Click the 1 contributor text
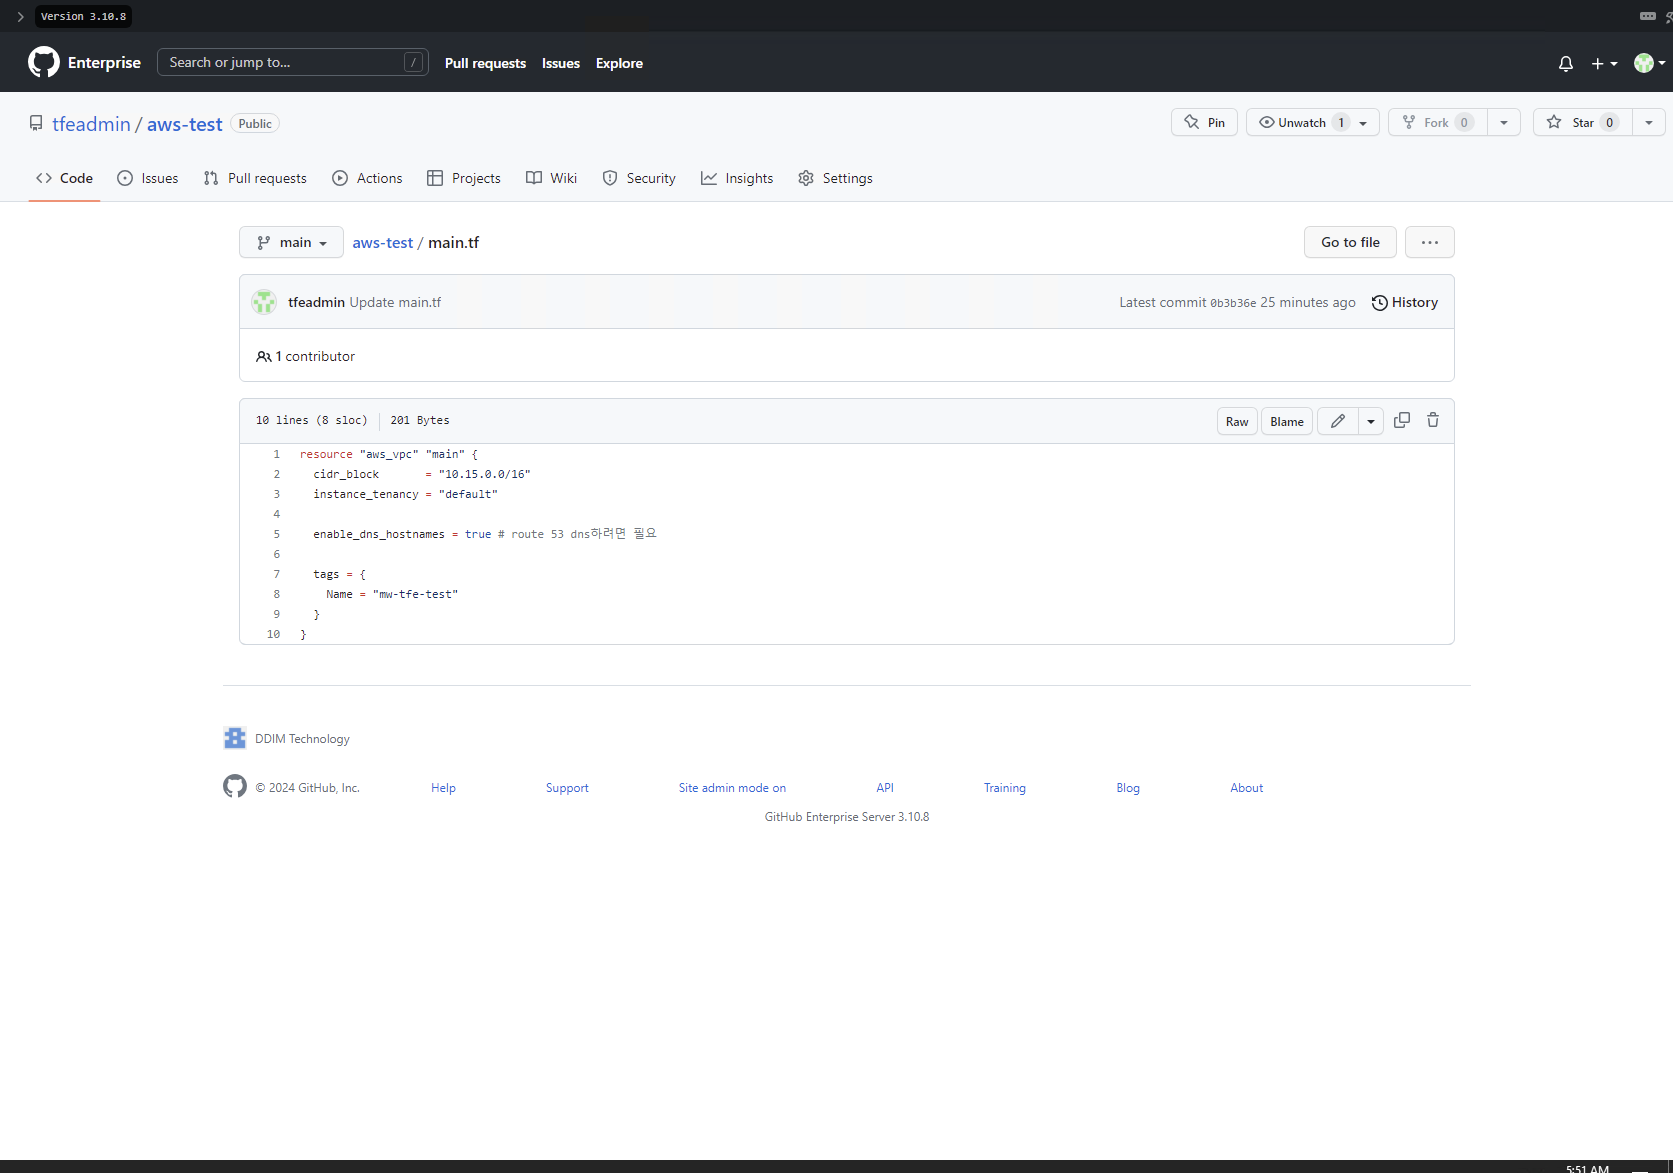The height and width of the screenshot is (1173, 1673). pos(315,356)
